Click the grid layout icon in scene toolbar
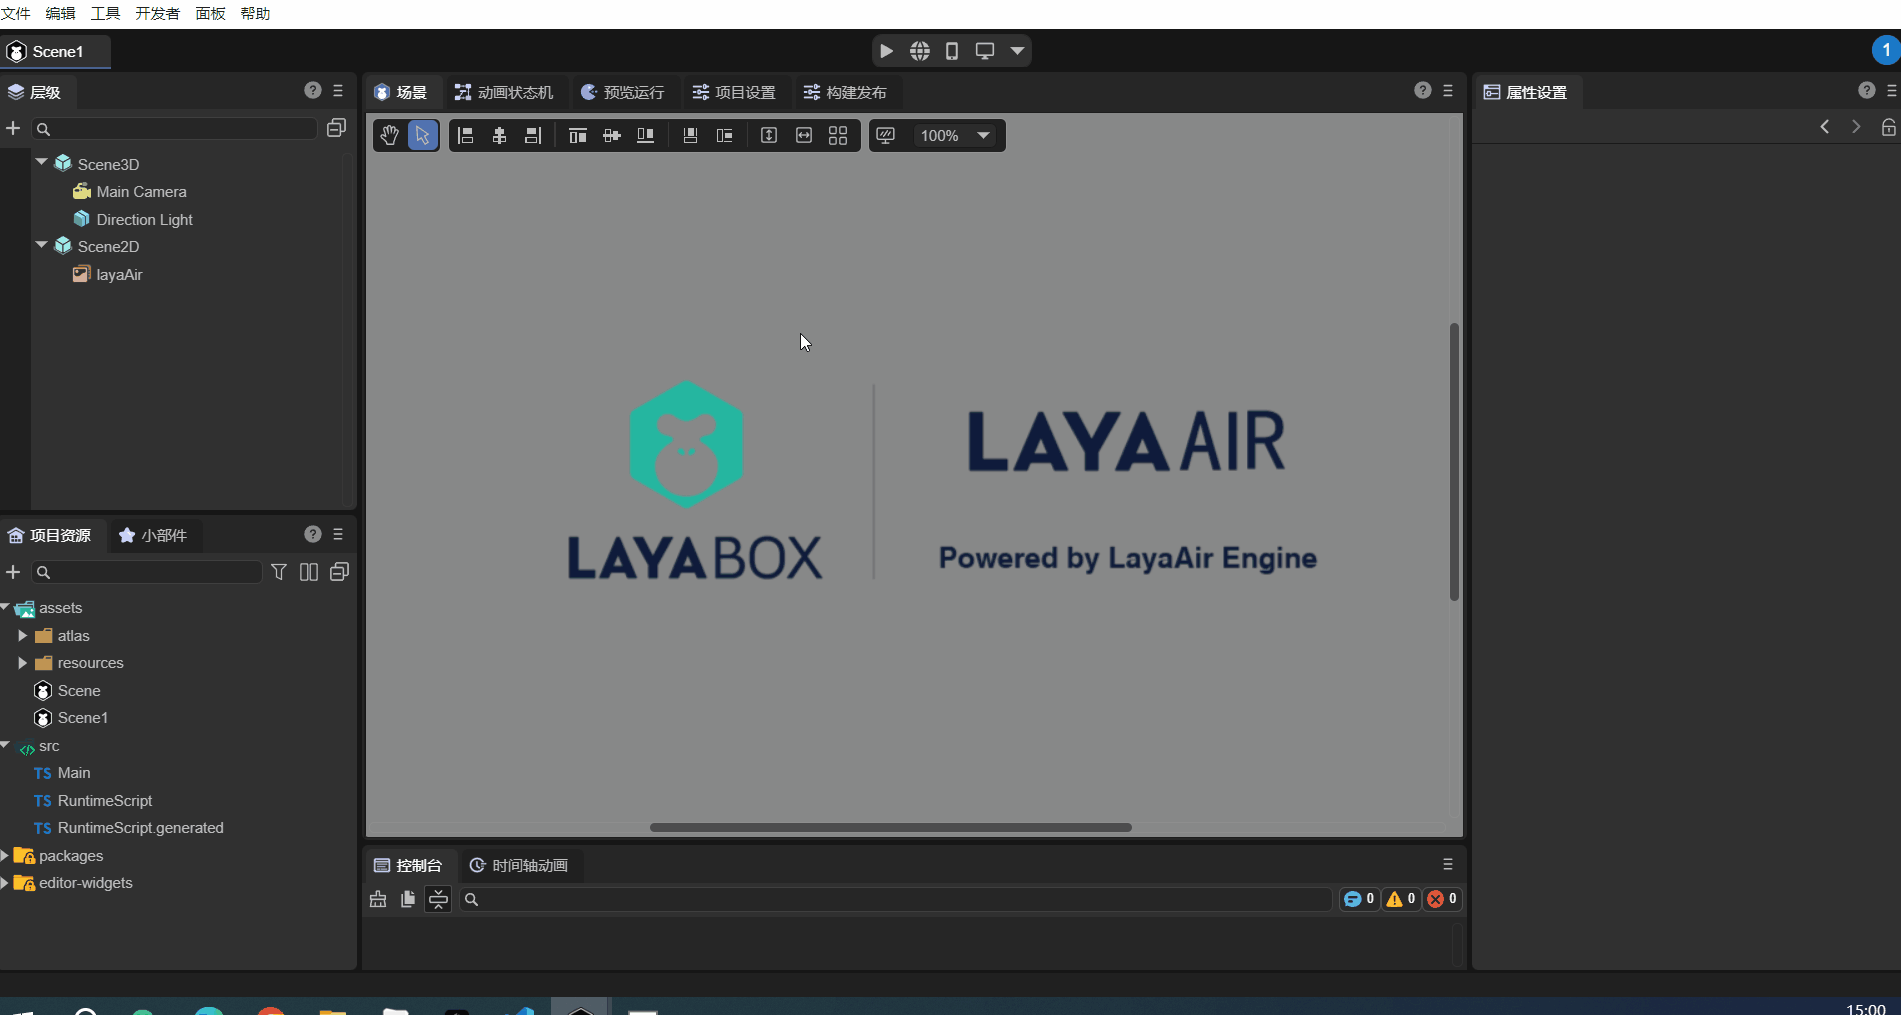 [x=838, y=135]
